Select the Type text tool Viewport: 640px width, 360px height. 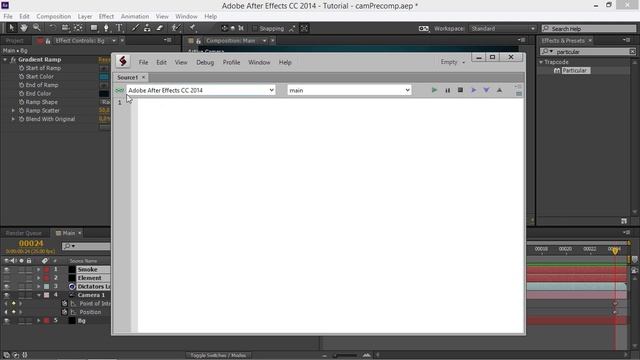(119, 28)
